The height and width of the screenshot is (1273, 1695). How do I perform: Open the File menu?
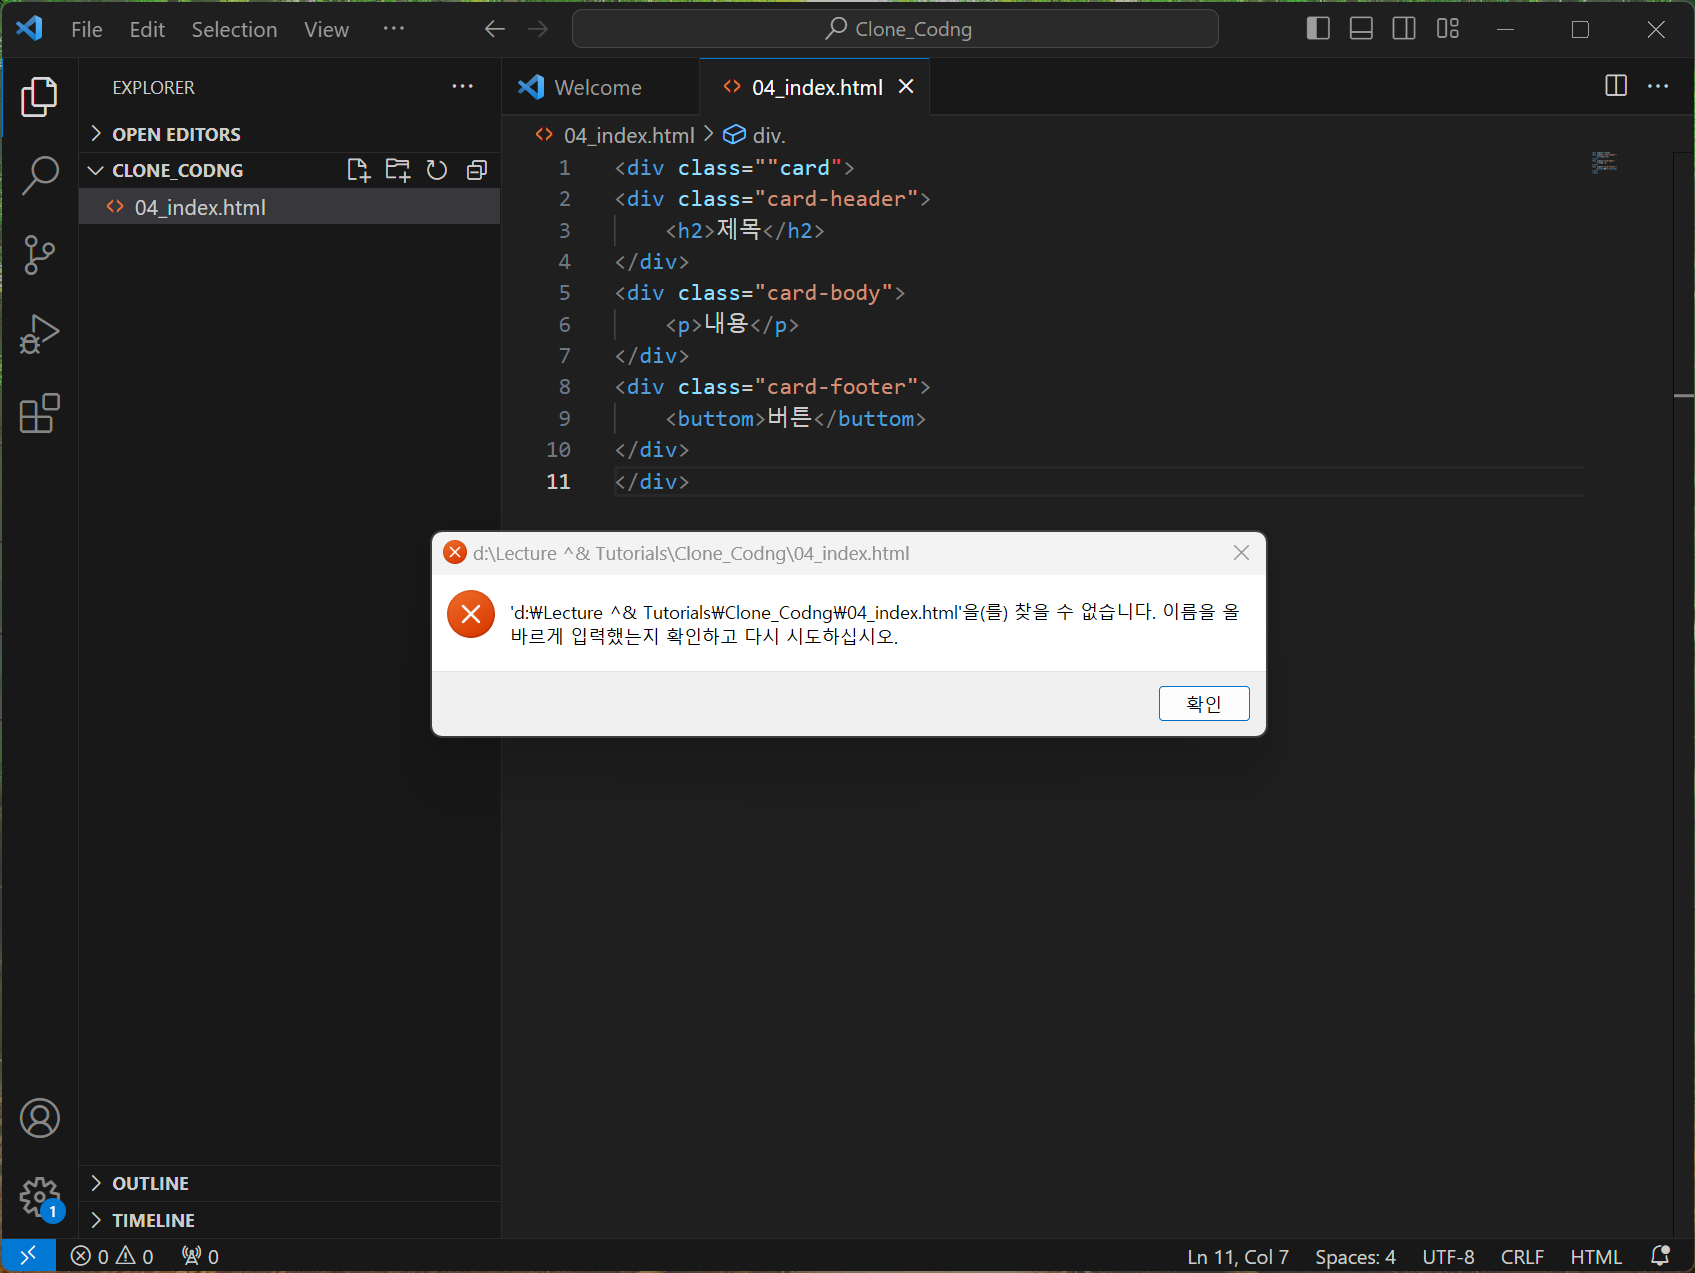(87, 29)
